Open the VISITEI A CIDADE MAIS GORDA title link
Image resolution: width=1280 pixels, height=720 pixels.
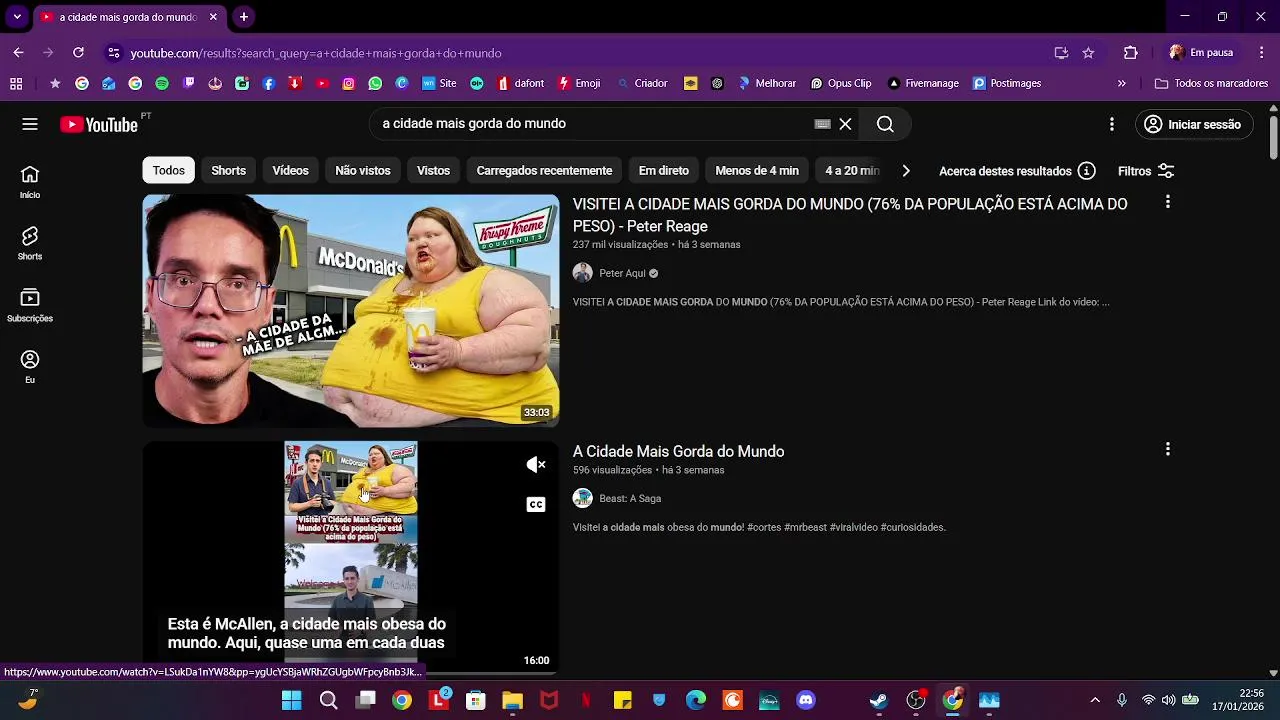tap(850, 215)
